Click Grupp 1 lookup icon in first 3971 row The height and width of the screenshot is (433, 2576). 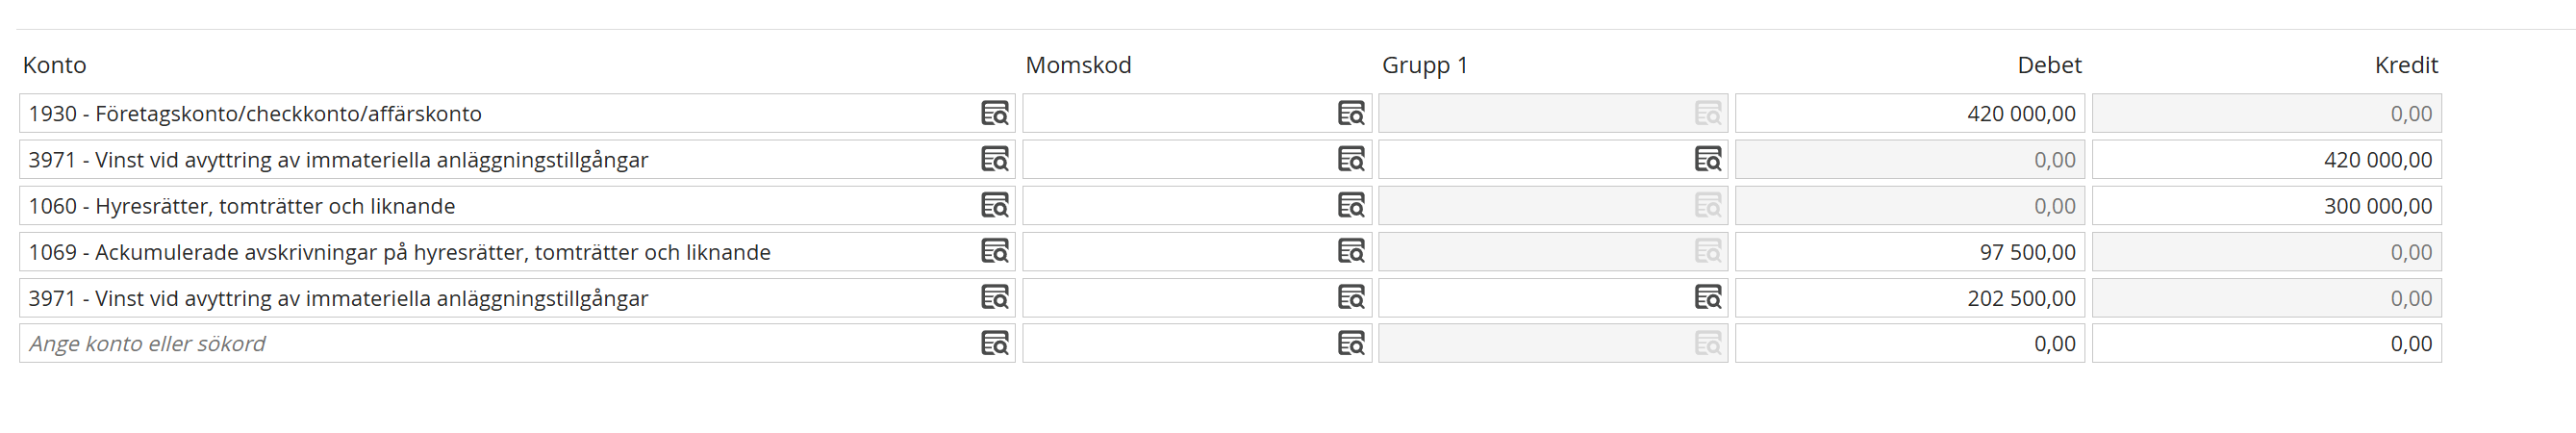1708,159
